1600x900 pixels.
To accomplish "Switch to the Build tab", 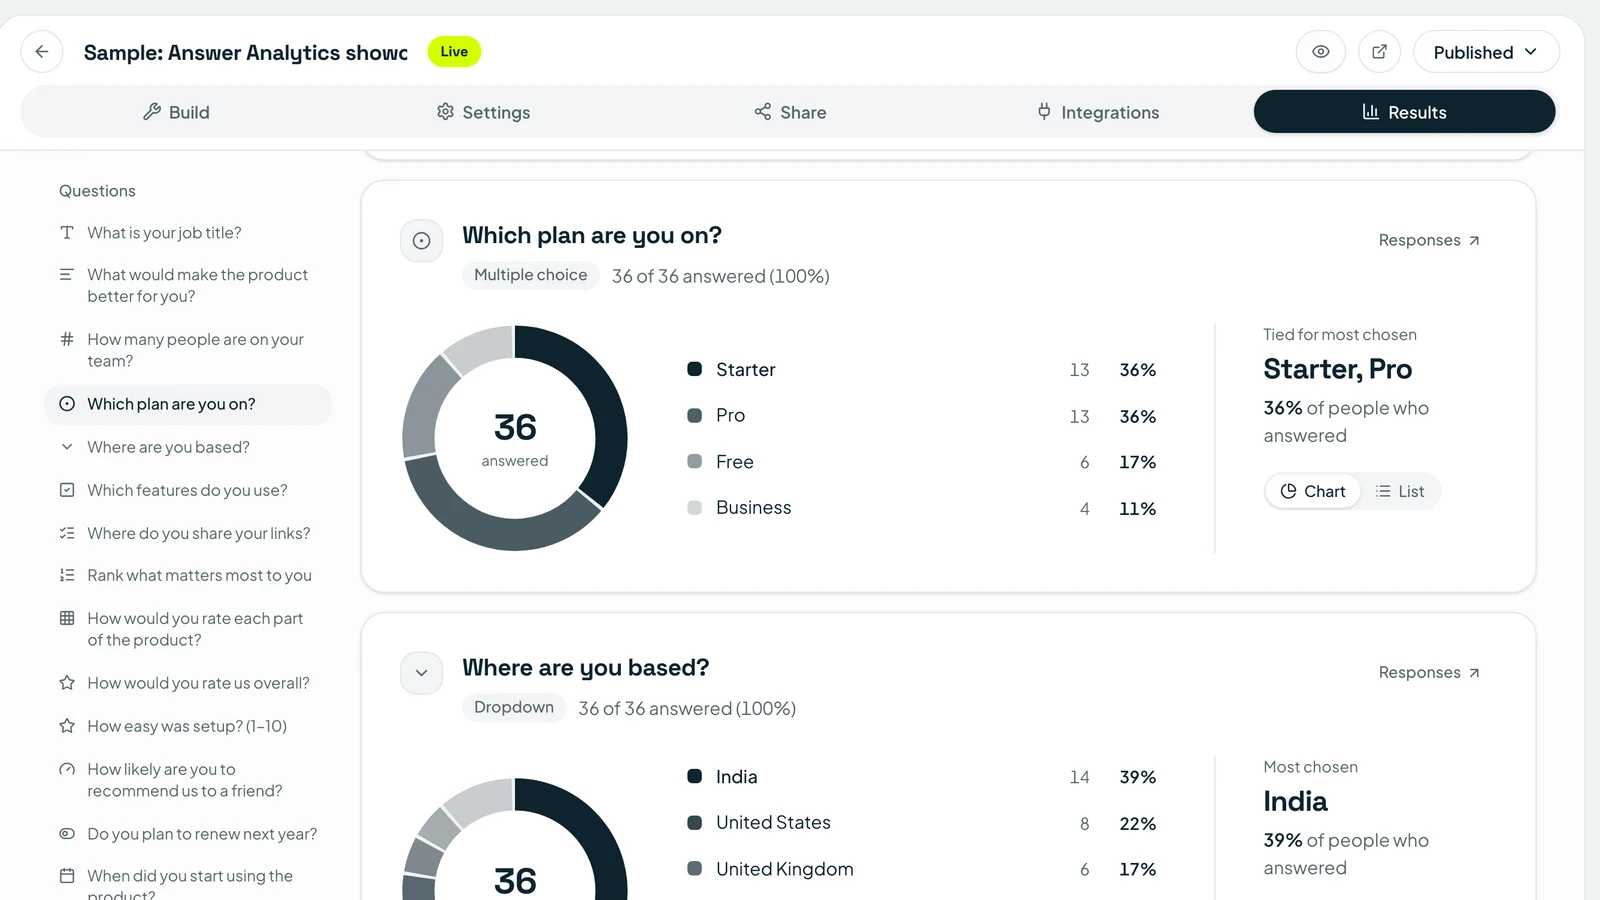I will click(176, 112).
